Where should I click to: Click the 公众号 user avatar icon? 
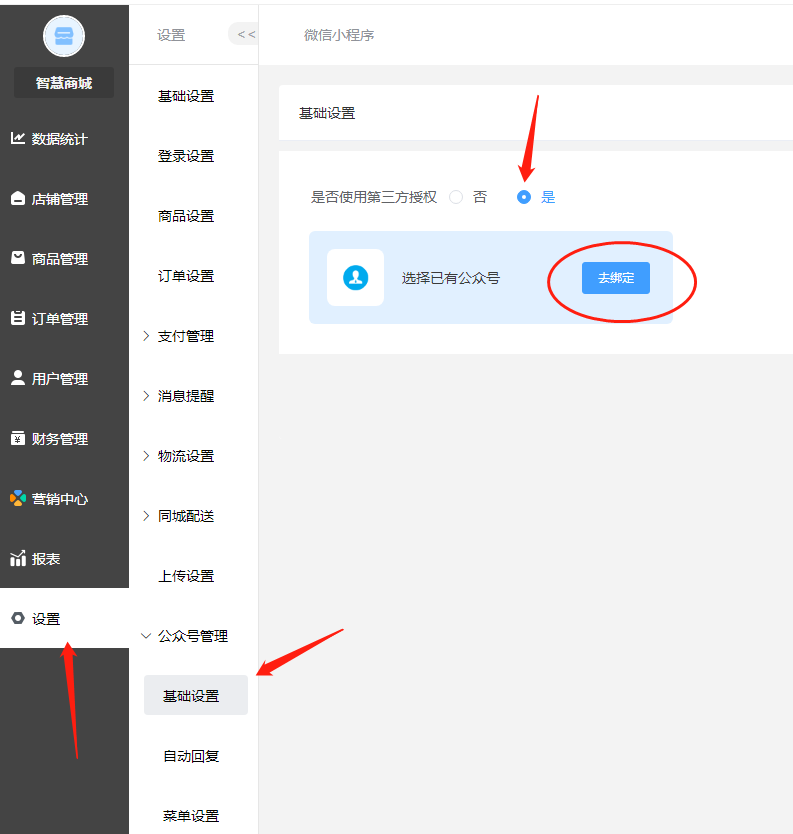(355, 277)
